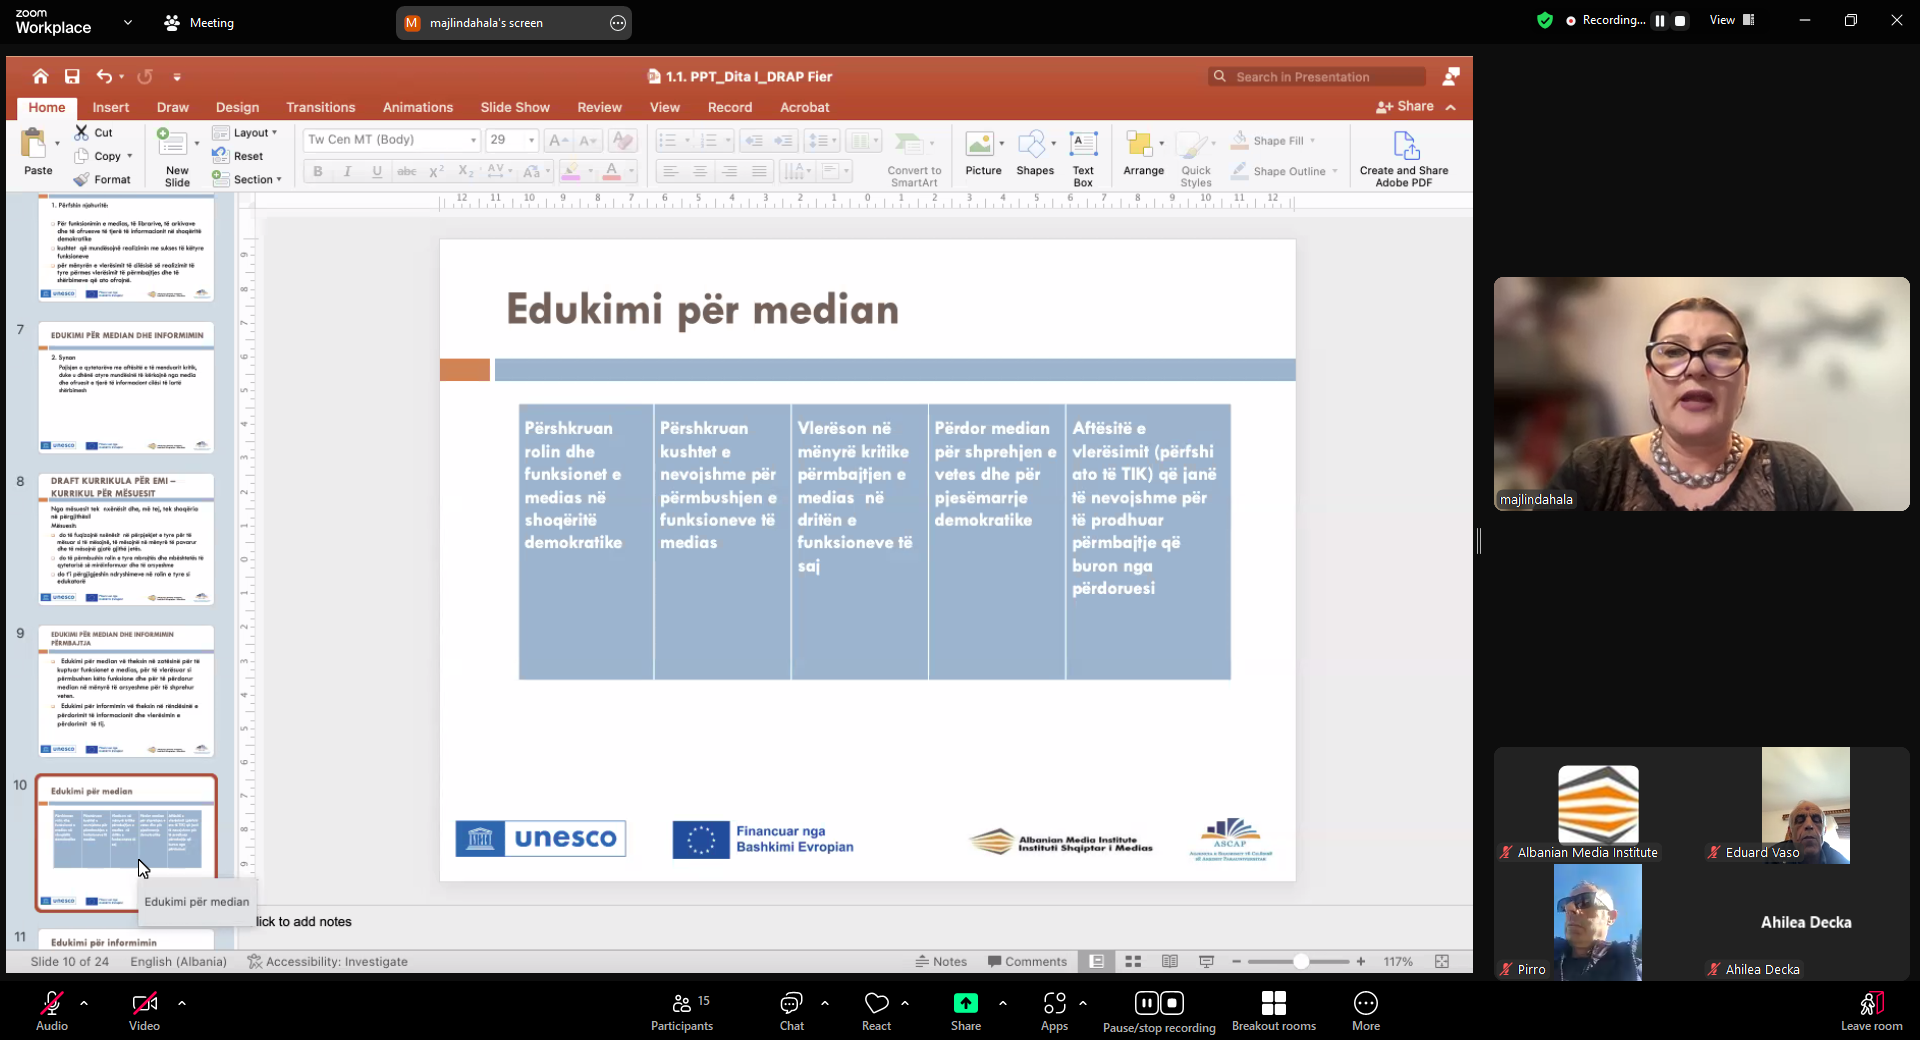Screen dimensions: 1920x1040
Task: Click Accessibility: Investigate in status bar
Action: 328,961
